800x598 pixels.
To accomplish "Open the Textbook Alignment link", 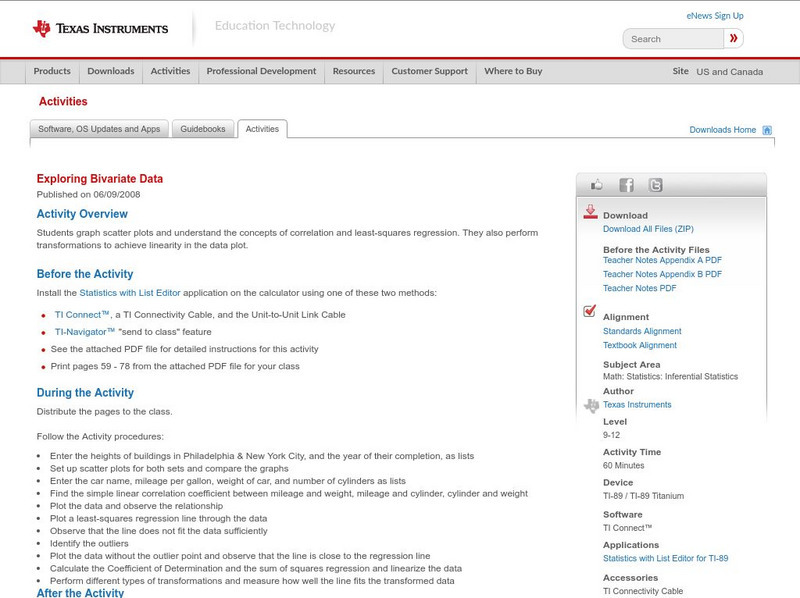I will pos(640,345).
